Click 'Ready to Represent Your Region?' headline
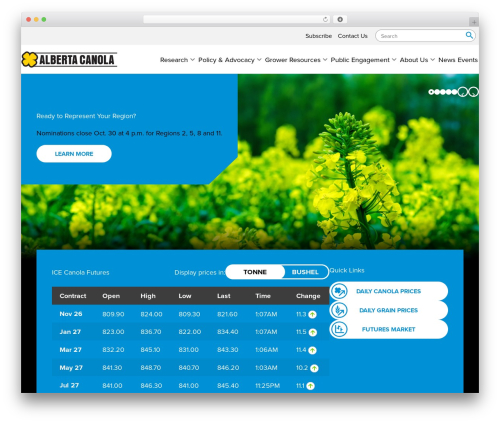The width and height of the screenshot is (500, 423). click(86, 116)
